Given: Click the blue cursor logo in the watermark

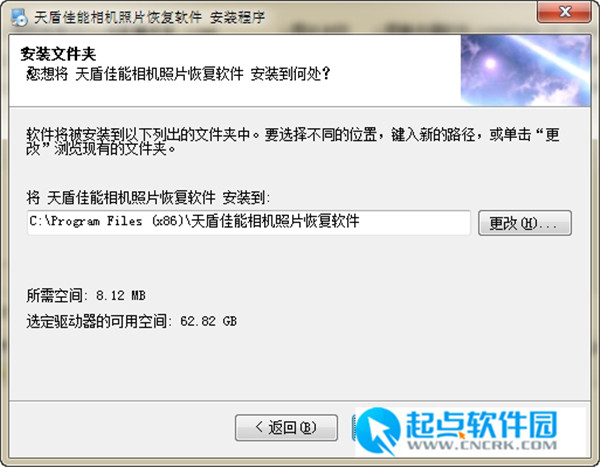Looking at the screenshot, I should click(x=378, y=431).
